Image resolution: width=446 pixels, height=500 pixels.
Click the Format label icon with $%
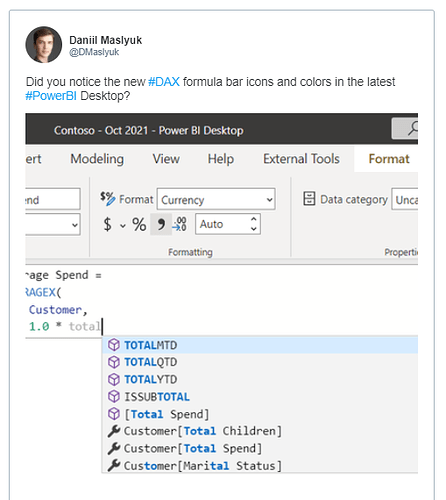pos(108,198)
